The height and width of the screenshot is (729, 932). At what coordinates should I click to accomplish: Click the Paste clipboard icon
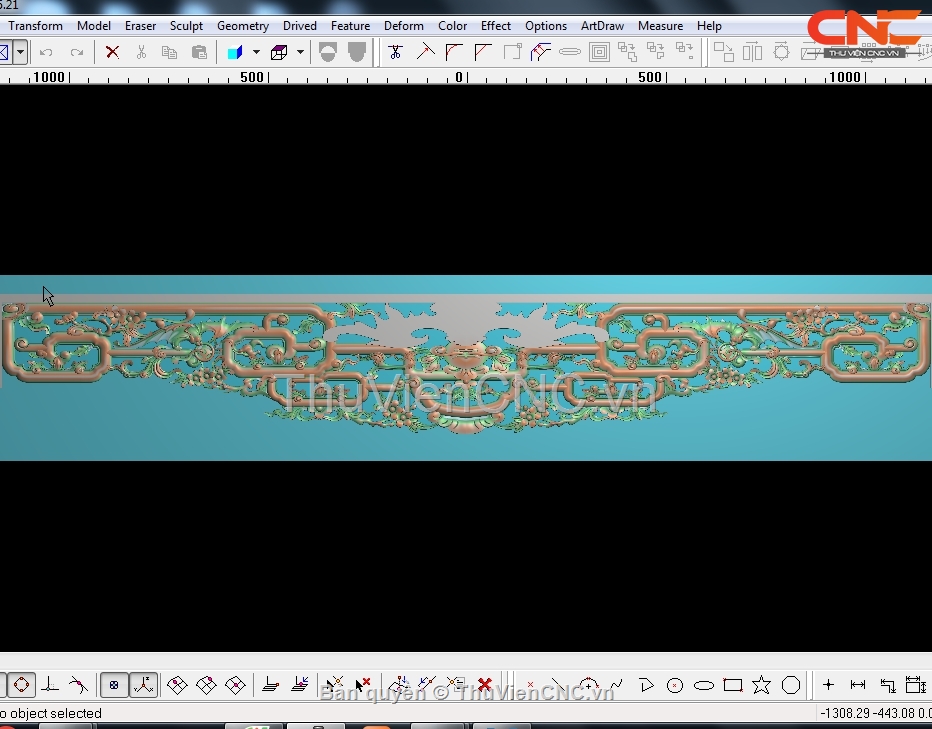(x=199, y=52)
